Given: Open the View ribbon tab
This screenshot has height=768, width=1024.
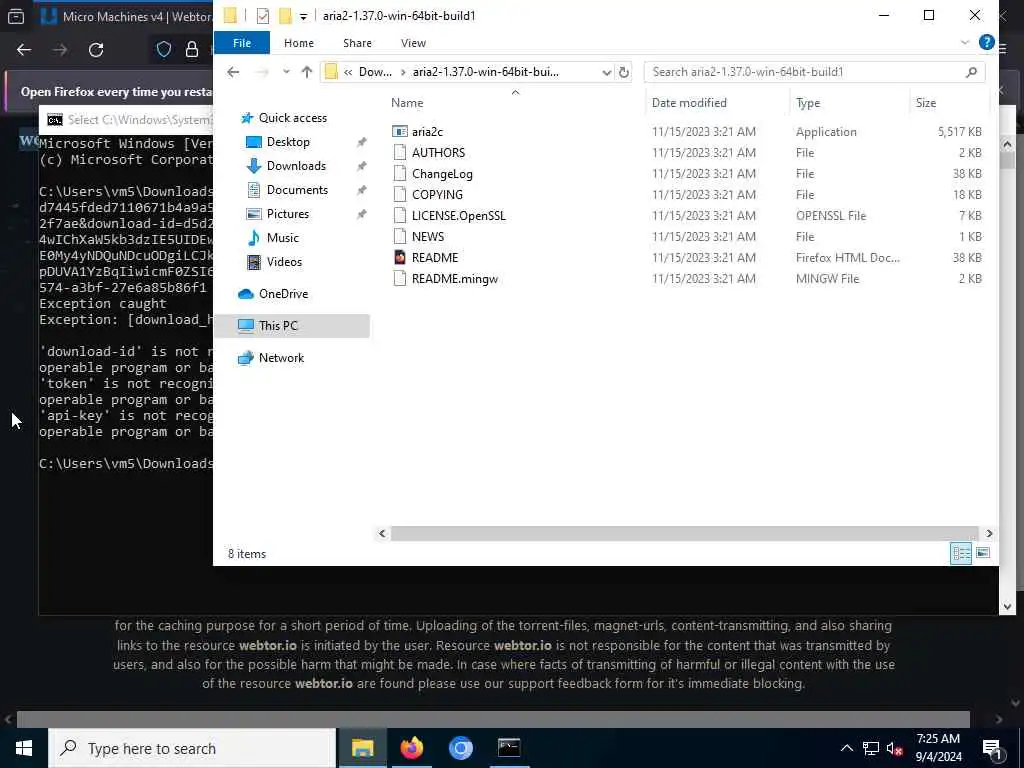Looking at the screenshot, I should (413, 42).
